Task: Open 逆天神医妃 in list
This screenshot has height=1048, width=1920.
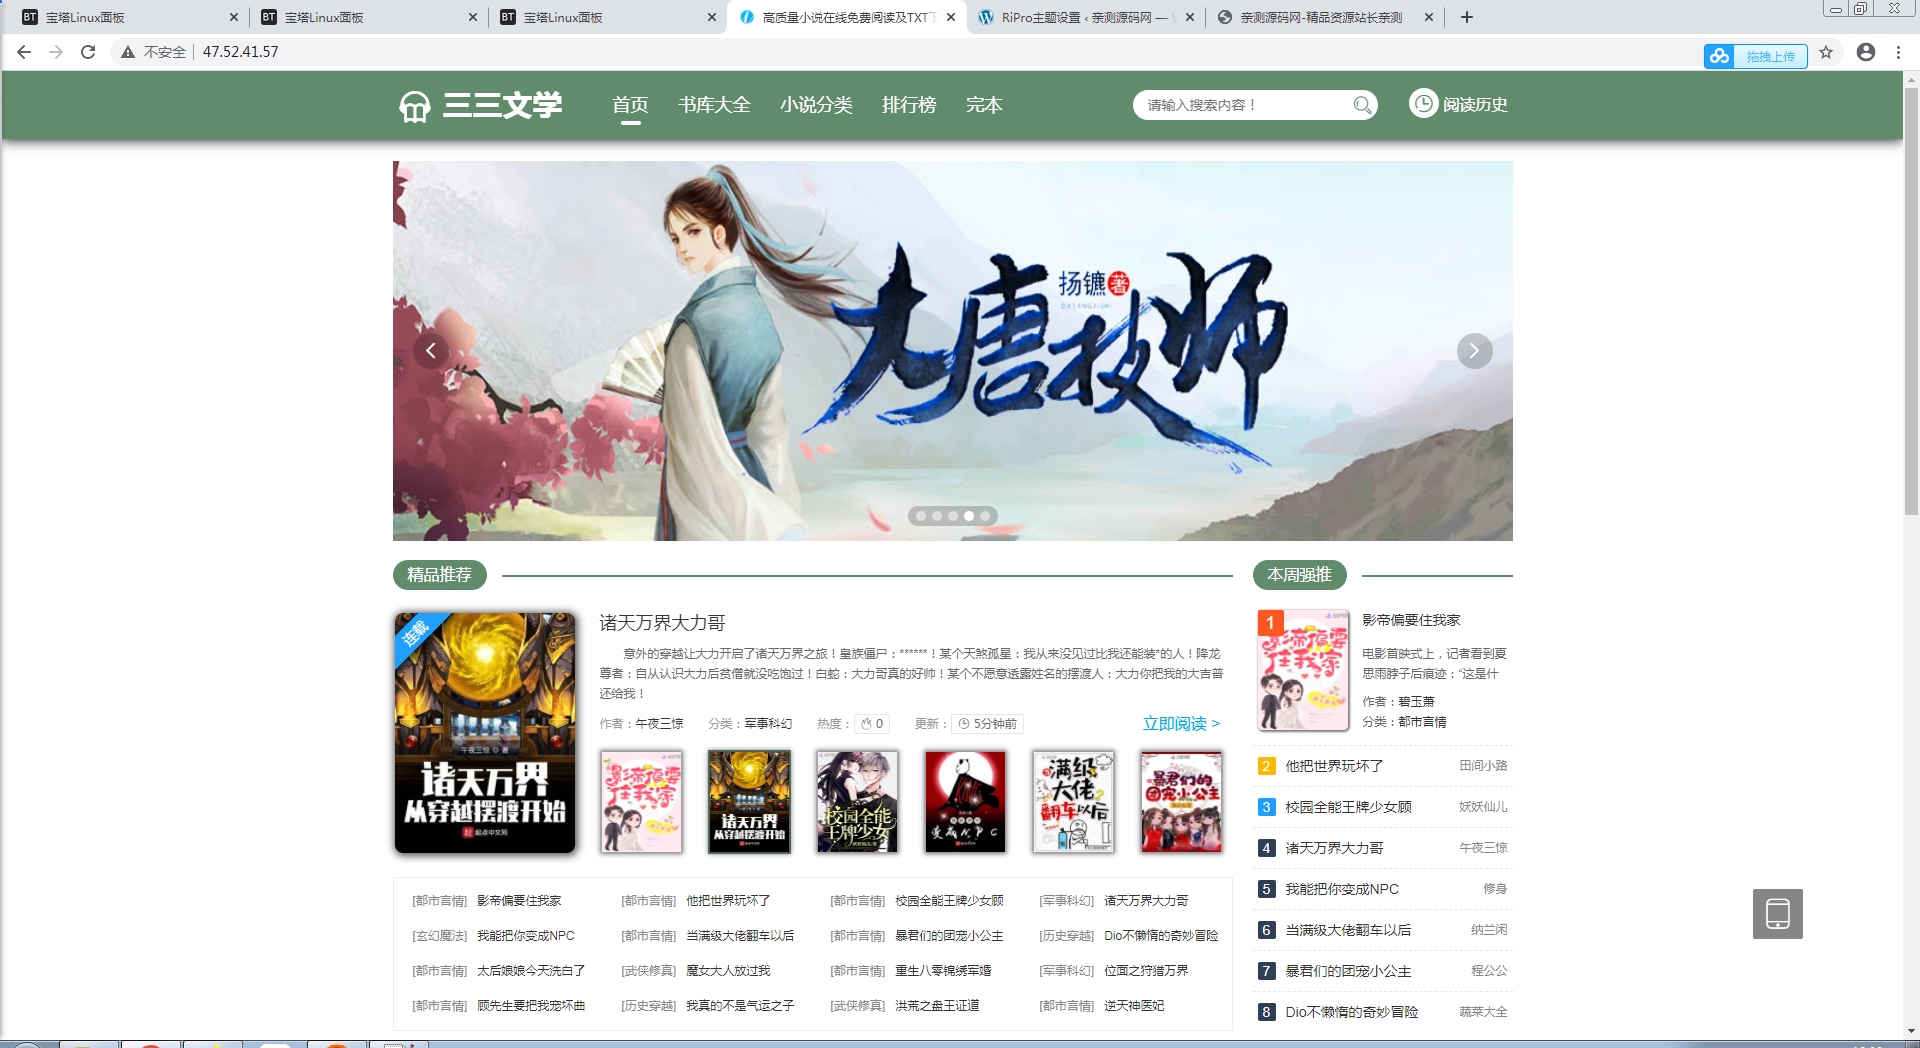Action: (1134, 1006)
